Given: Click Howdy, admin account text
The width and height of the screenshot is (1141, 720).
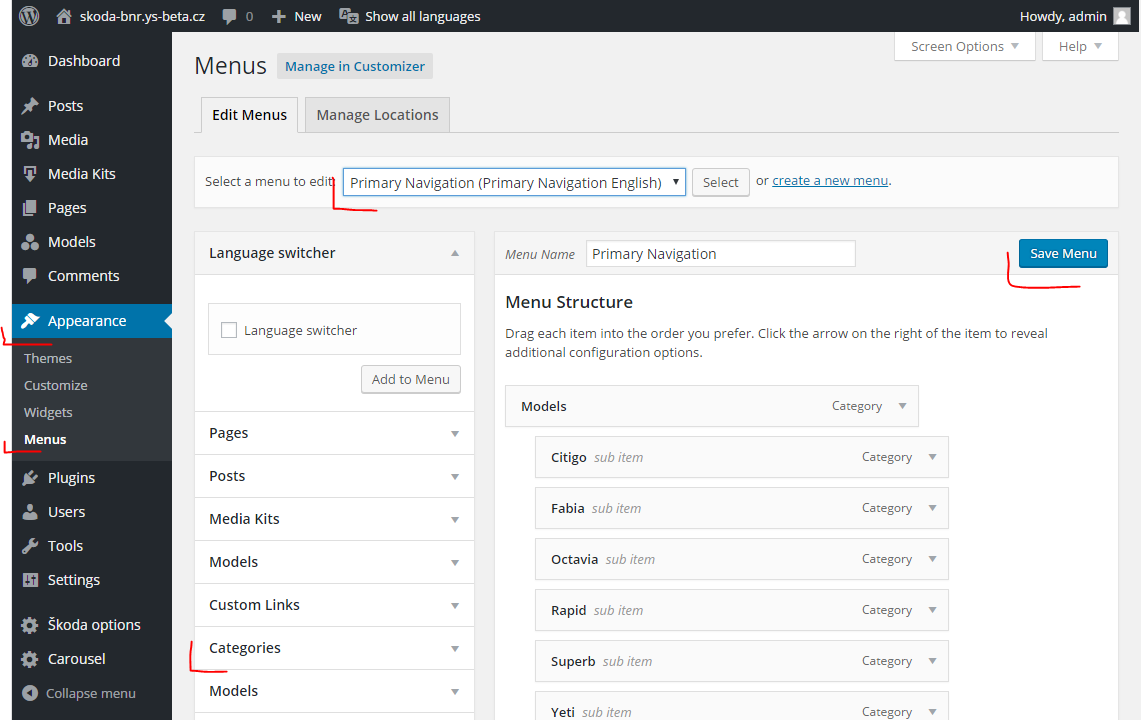Looking at the screenshot, I should pos(1063,16).
